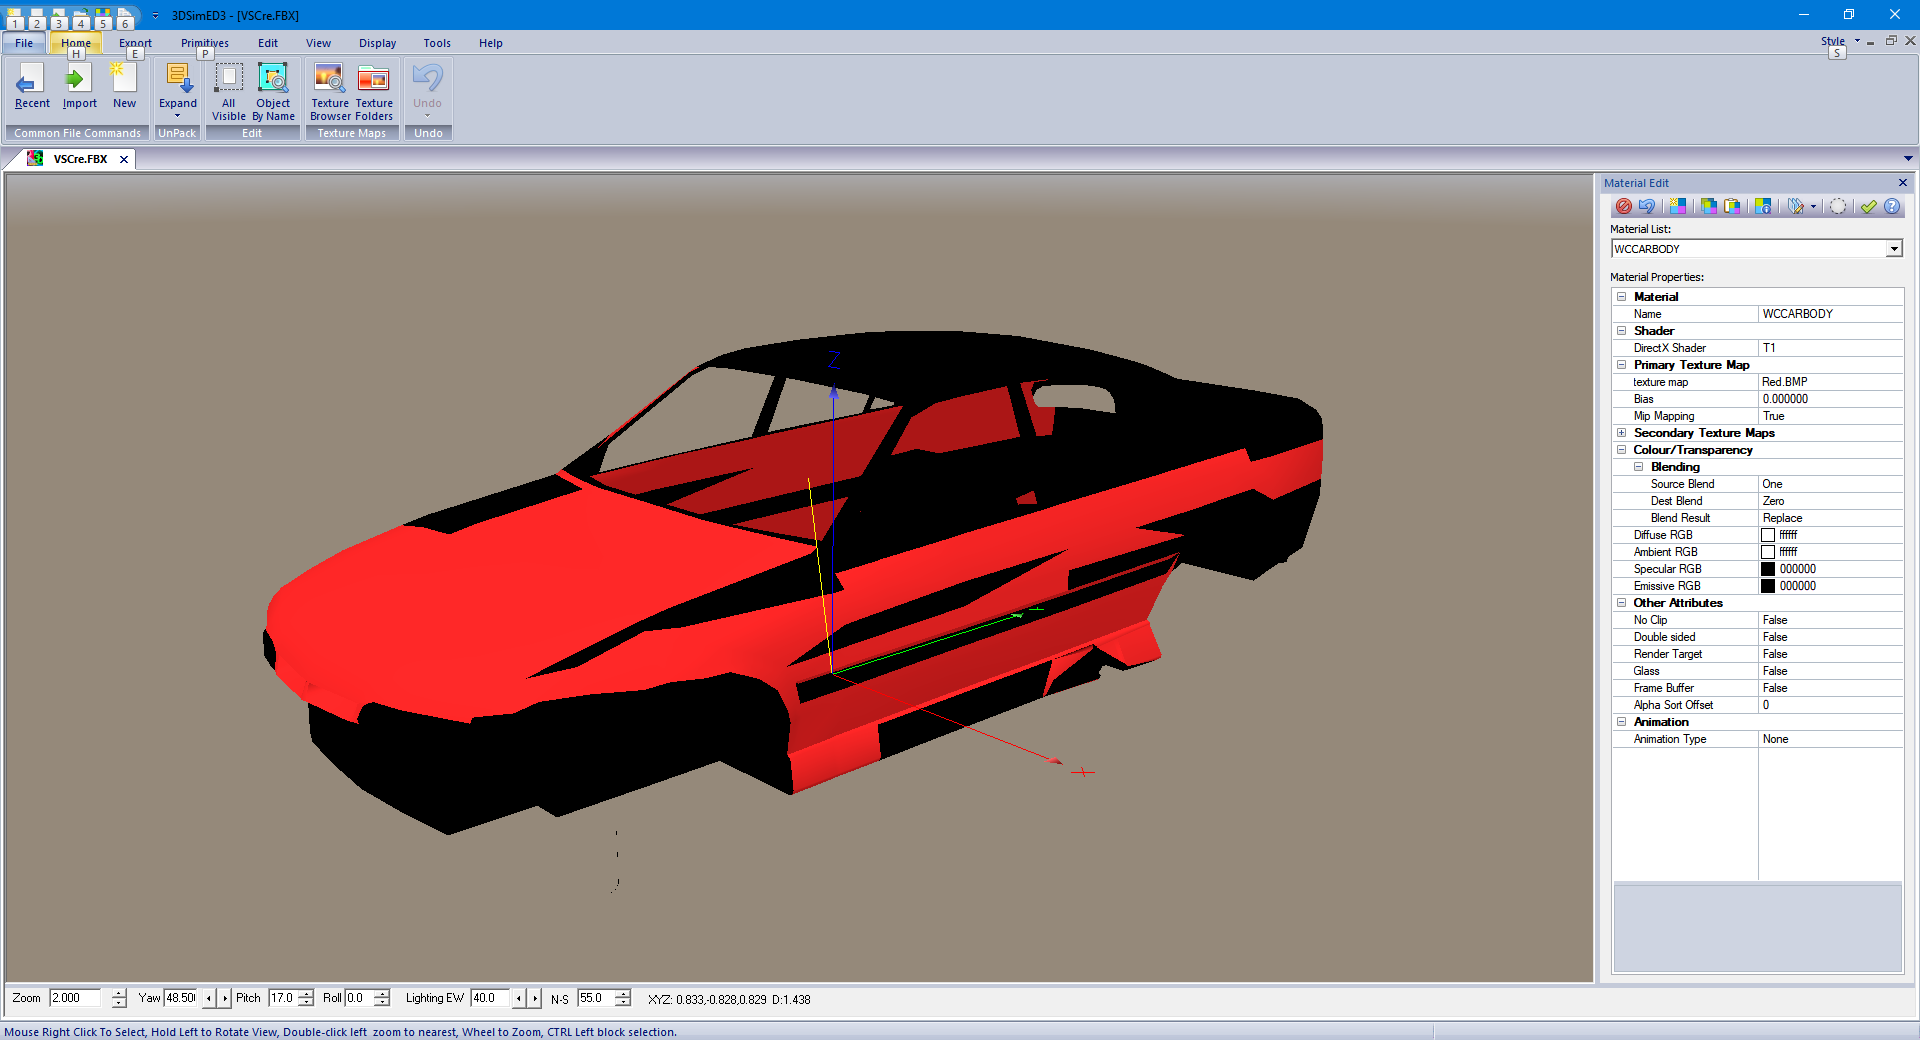Open the Tools ribbon tab
Image resolution: width=1920 pixels, height=1040 pixels.
[437, 43]
